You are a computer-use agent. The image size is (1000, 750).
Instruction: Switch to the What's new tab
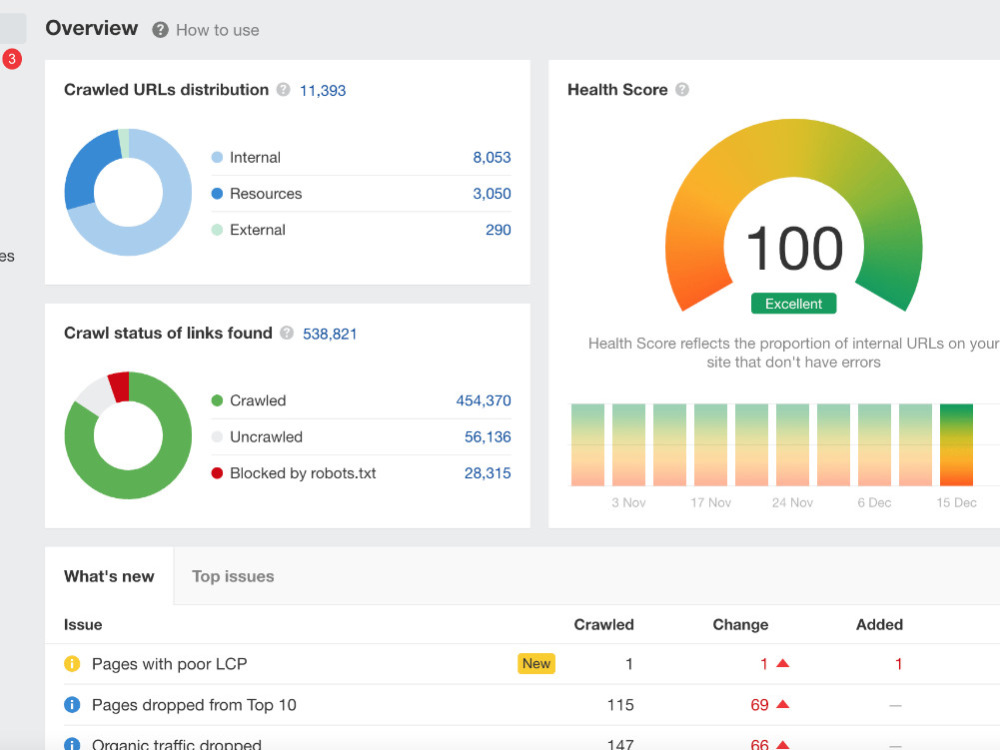coord(109,576)
